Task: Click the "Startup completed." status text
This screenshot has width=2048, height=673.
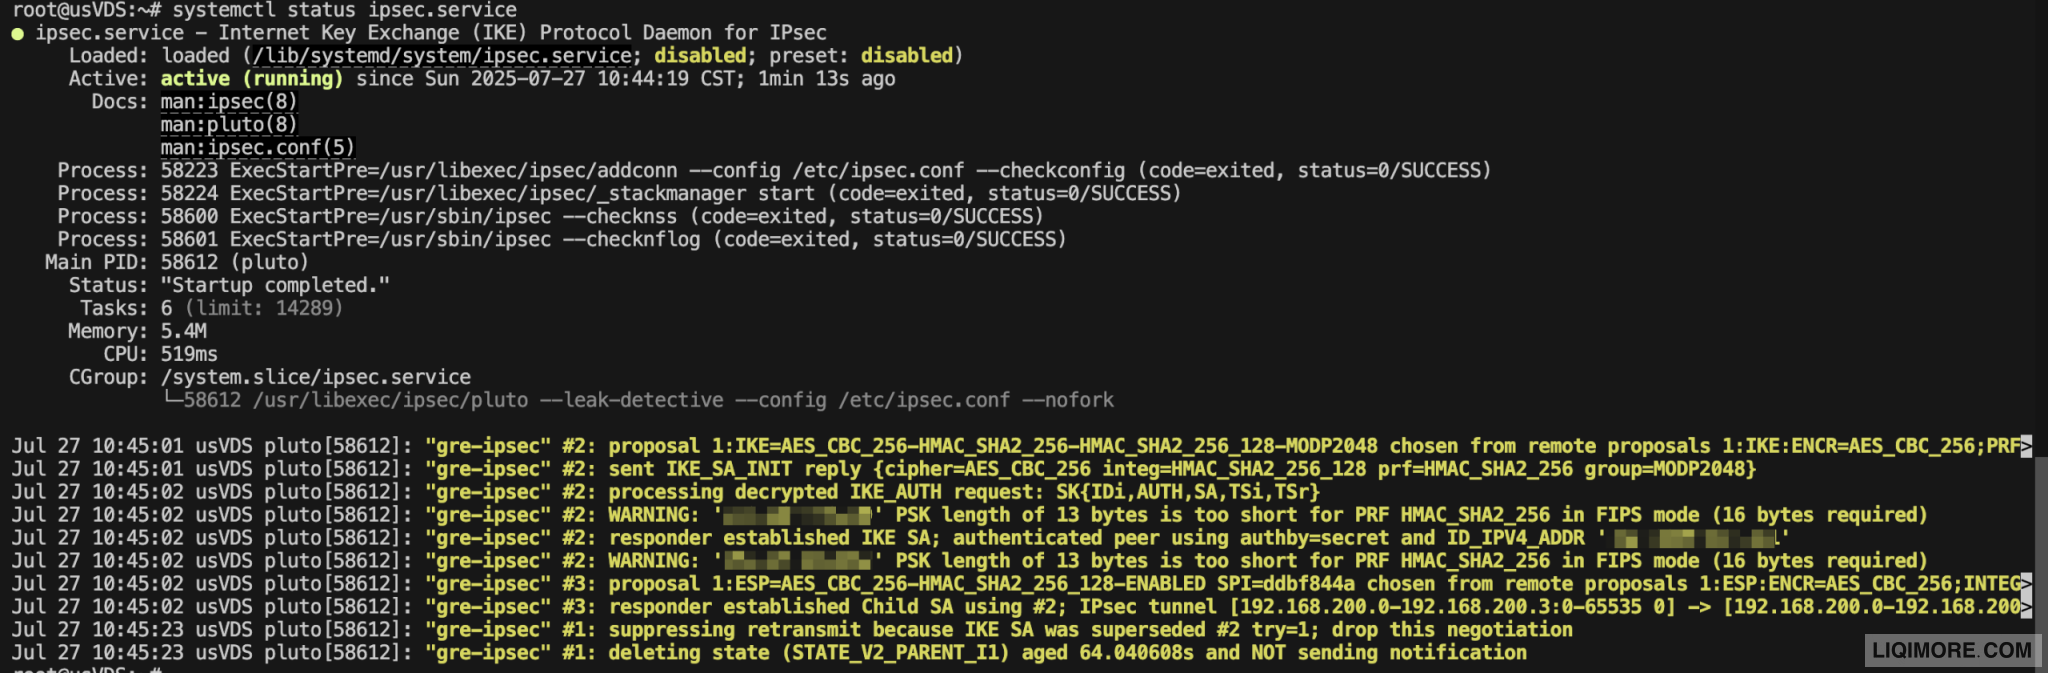Action: pyautogui.click(x=275, y=286)
